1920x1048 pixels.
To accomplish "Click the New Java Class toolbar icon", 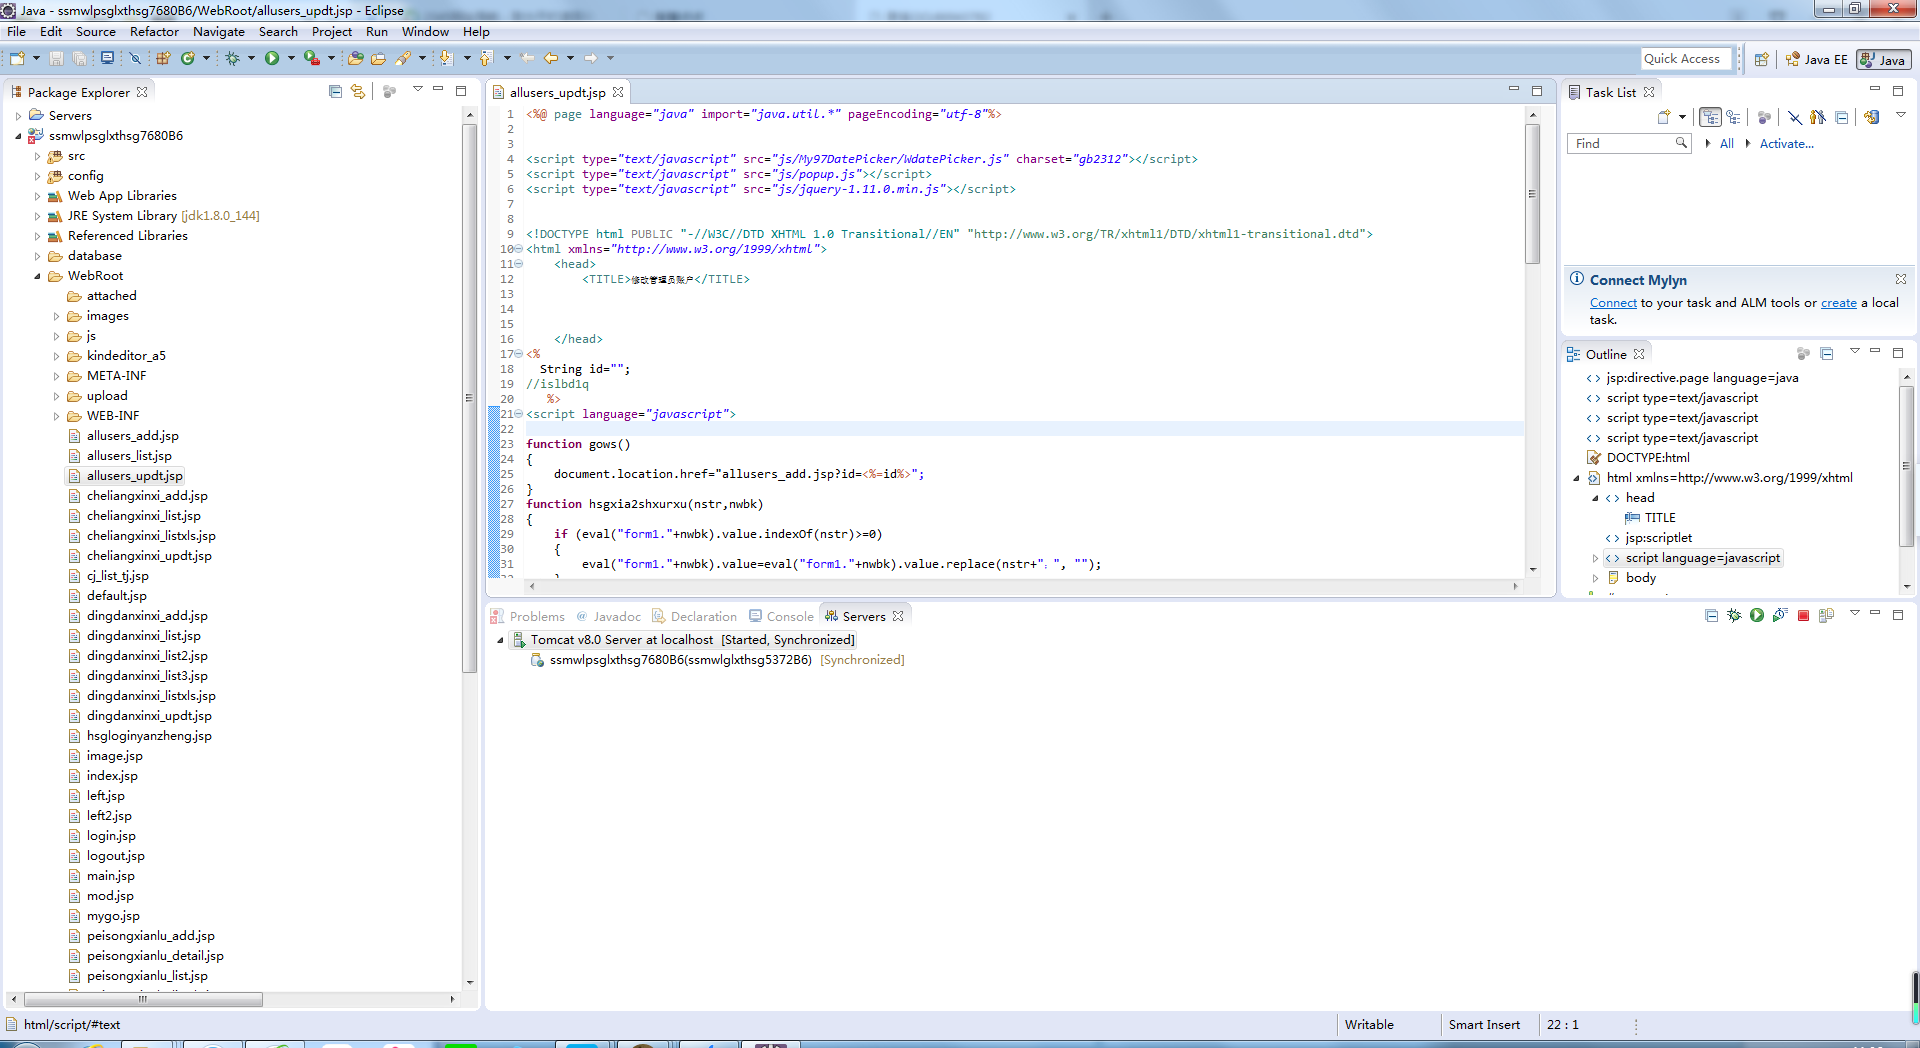I will (x=187, y=58).
